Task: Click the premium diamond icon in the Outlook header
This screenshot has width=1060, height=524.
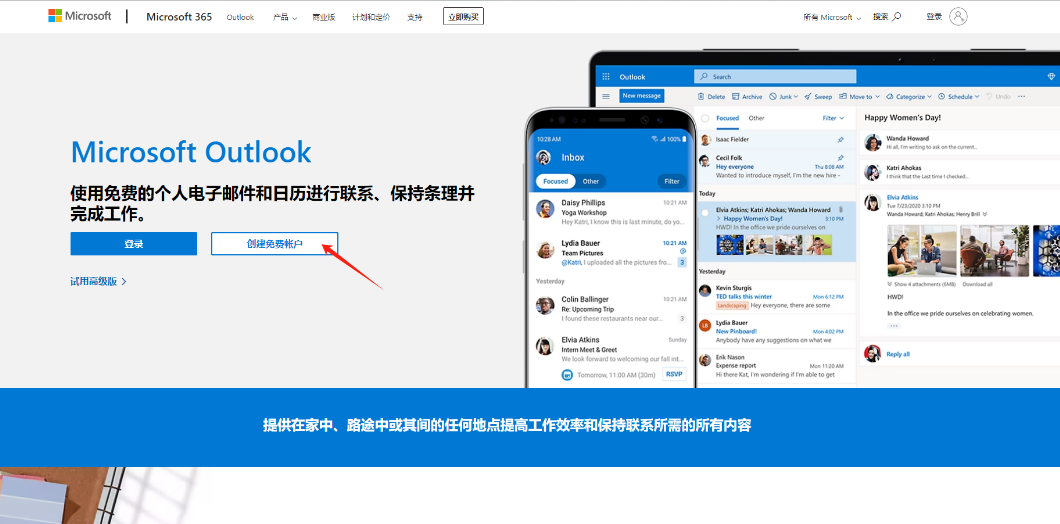Action: click(1050, 77)
